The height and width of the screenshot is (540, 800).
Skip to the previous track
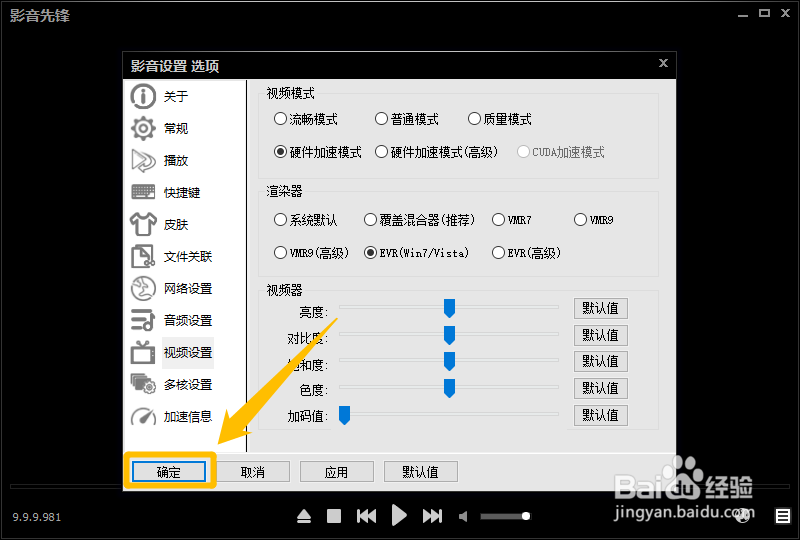pyautogui.click(x=366, y=516)
